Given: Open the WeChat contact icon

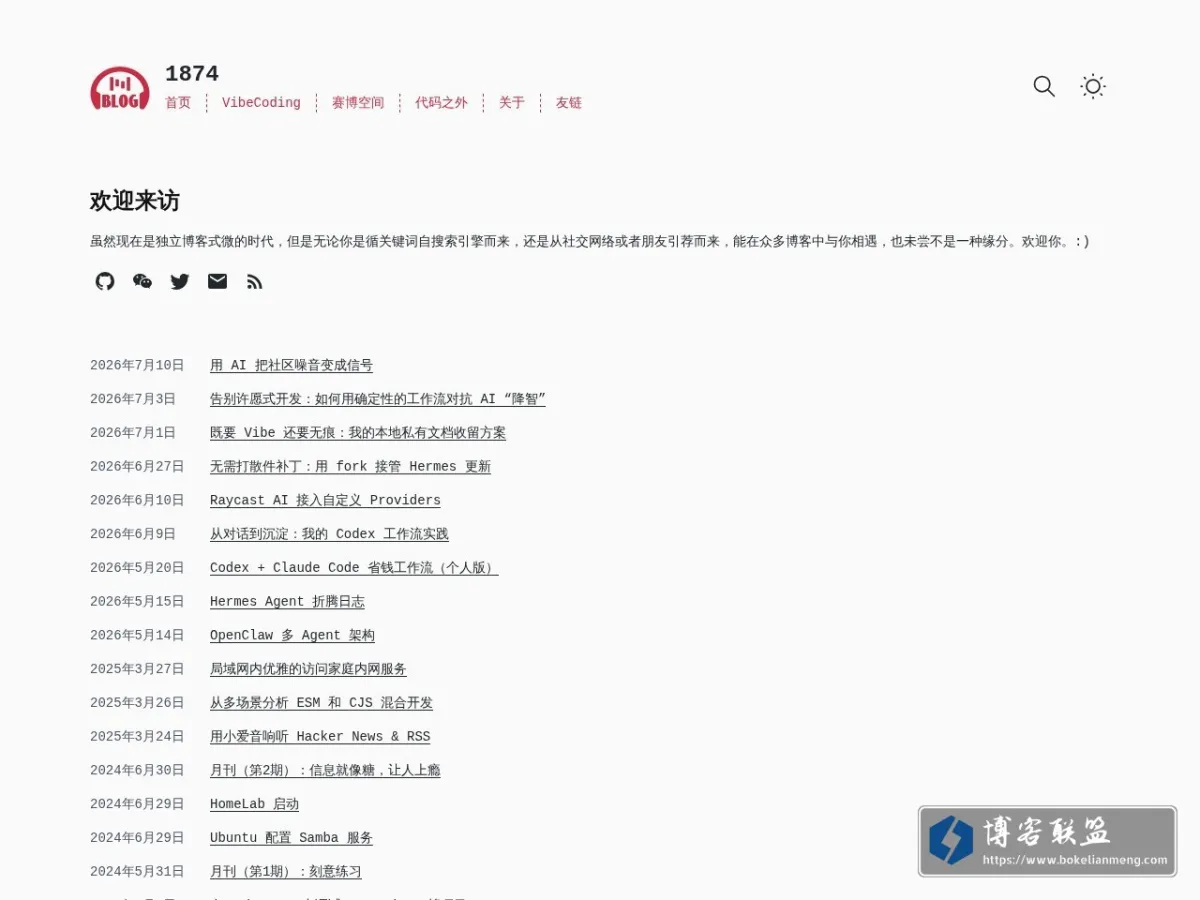Looking at the screenshot, I should pyautogui.click(x=142, y=281).
